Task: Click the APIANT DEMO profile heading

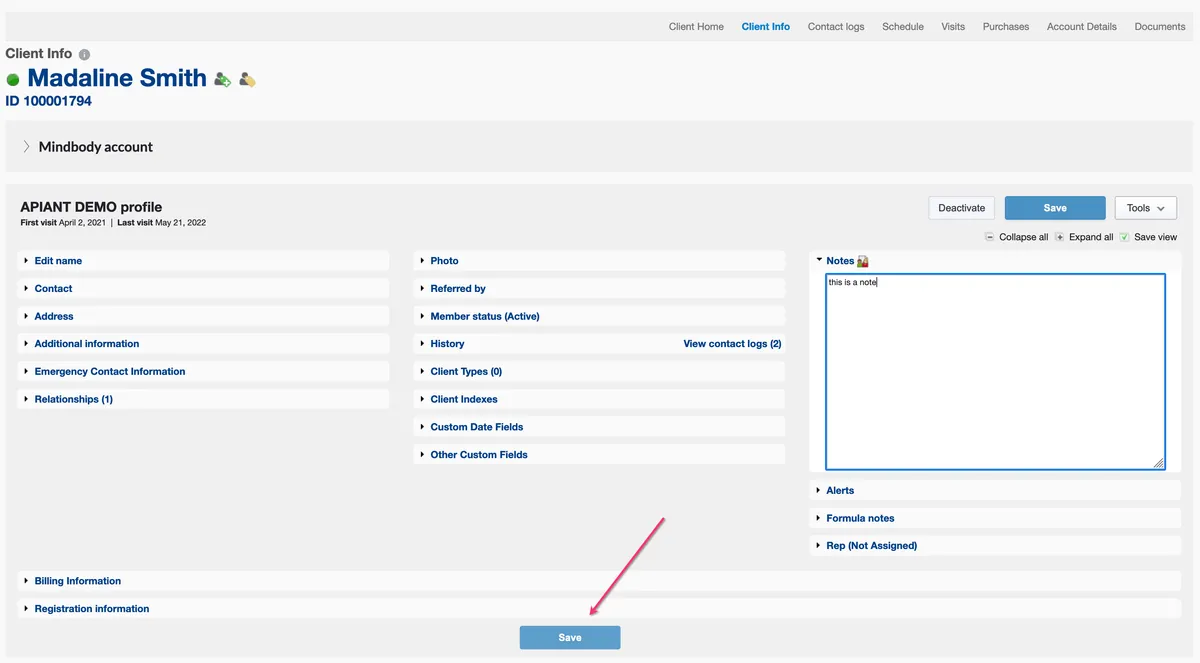Action: 91,207
